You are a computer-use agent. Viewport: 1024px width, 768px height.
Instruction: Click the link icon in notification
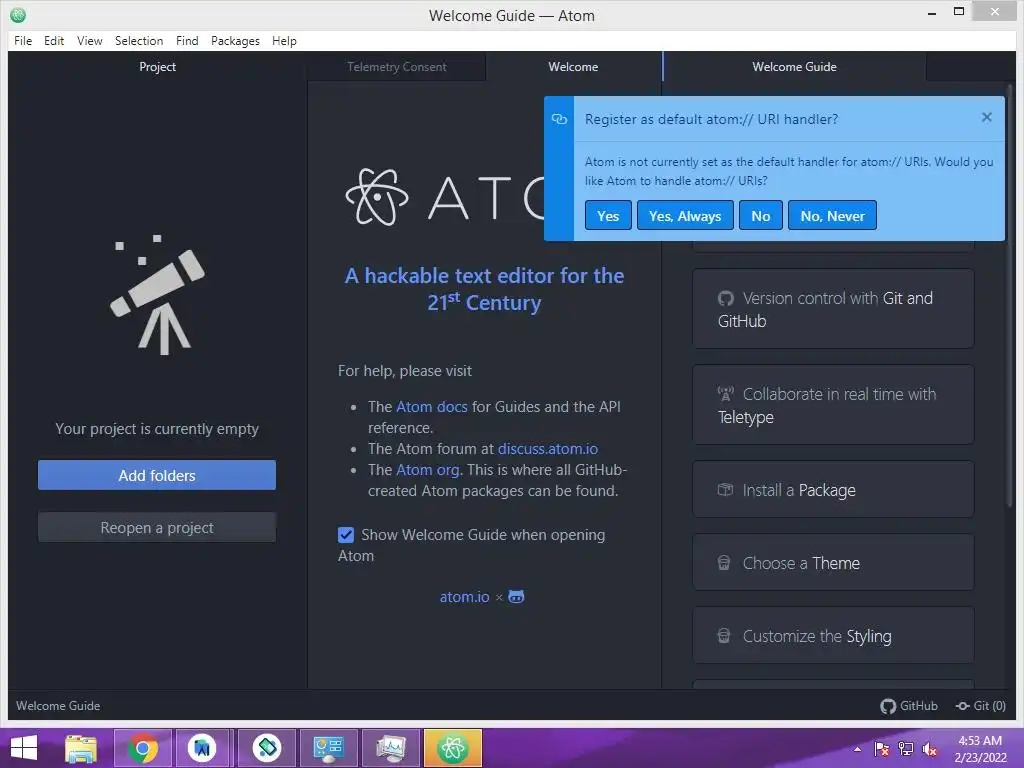[559, 119]
